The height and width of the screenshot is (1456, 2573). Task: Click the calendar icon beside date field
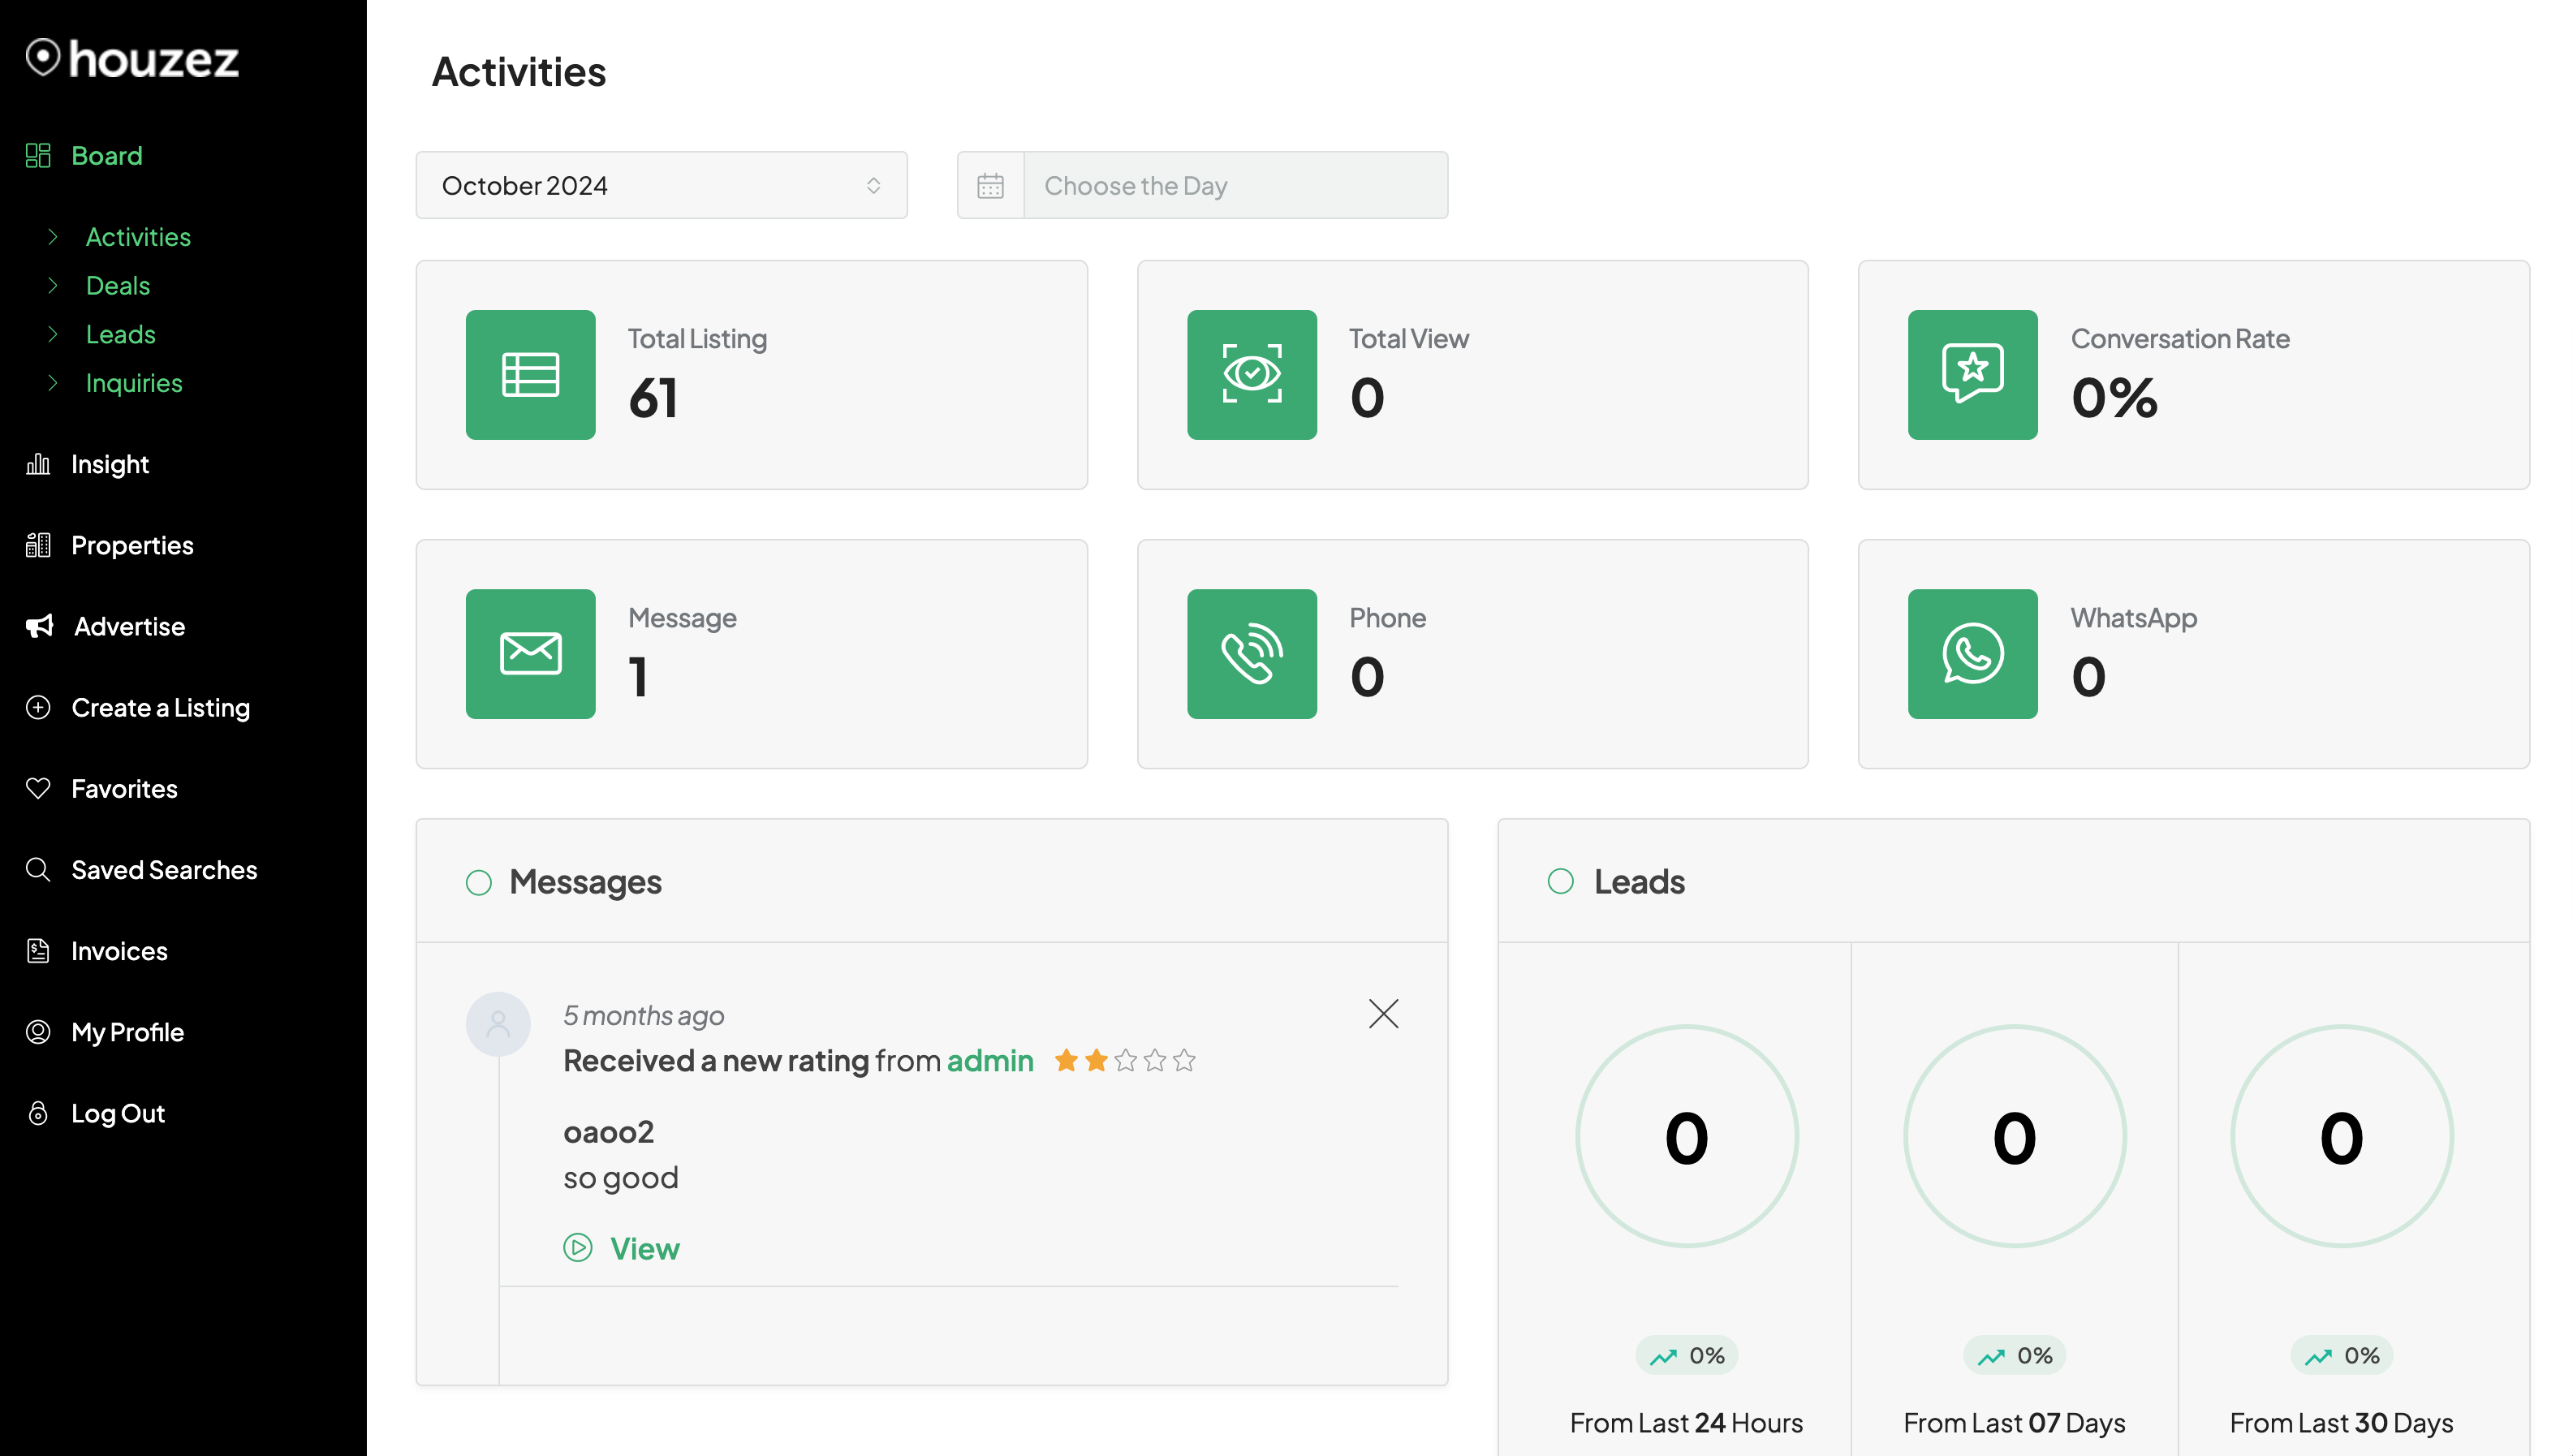click(x=990, y=186)
